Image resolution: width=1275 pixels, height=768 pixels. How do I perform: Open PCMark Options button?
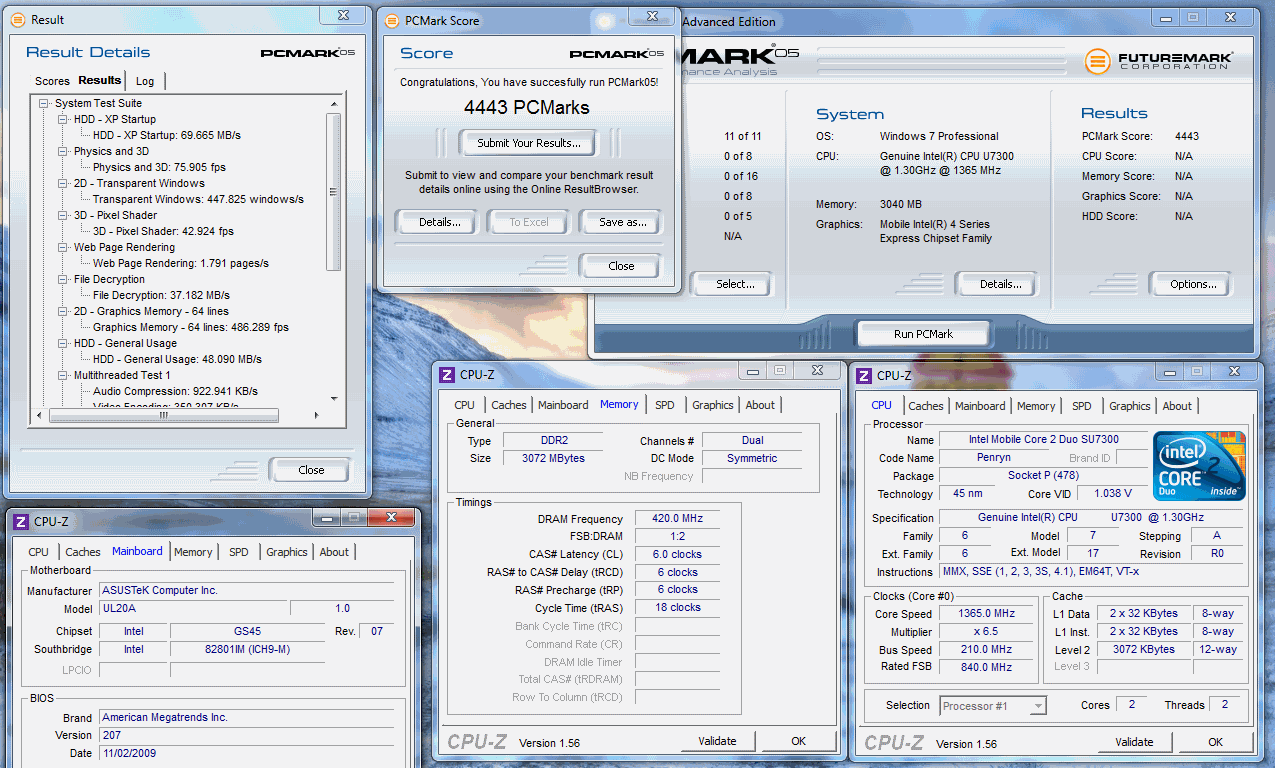tap(1192, 284)
